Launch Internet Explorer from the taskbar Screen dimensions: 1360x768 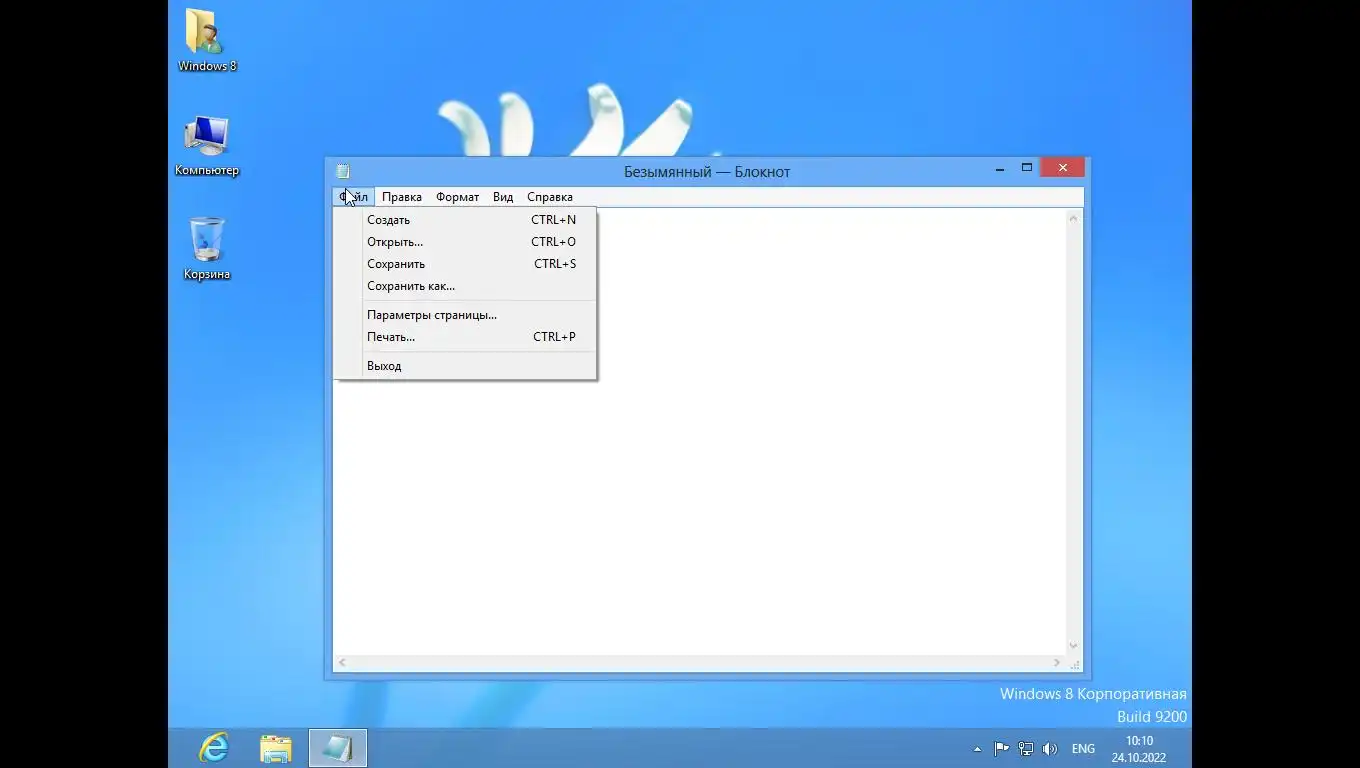click(214, 748)
